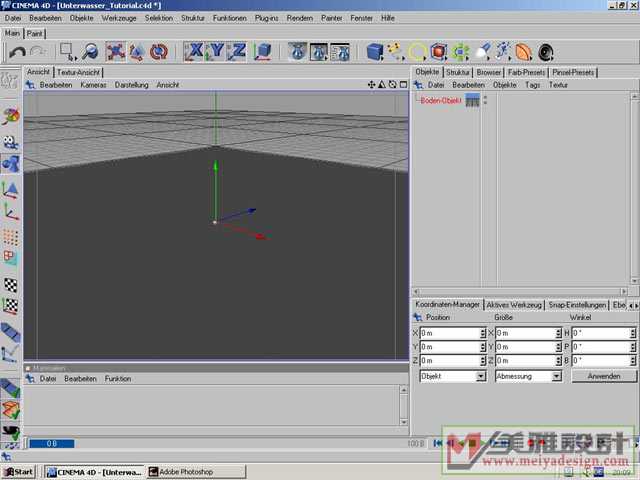This screenshot has height=480, width=640.
Task: Select Boden-Objekt in object manager
Action: [x=441, y=100]
